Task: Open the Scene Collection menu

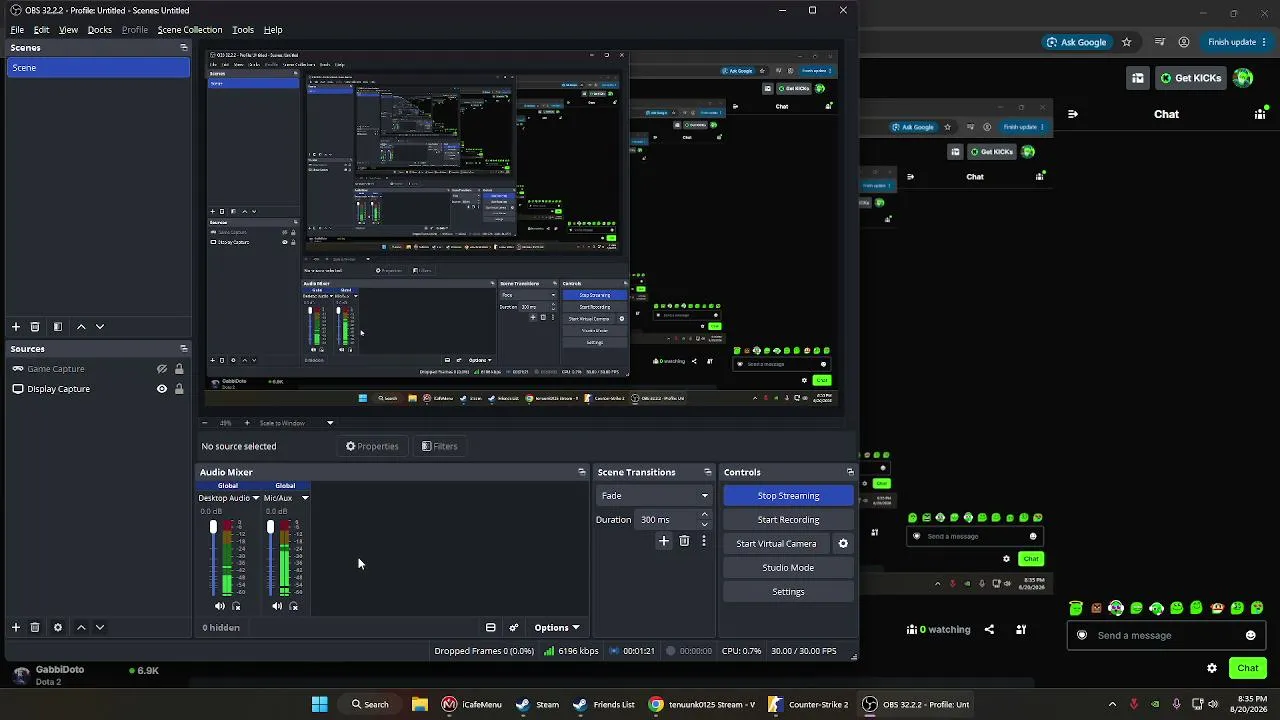Action: tap(190, 30)
